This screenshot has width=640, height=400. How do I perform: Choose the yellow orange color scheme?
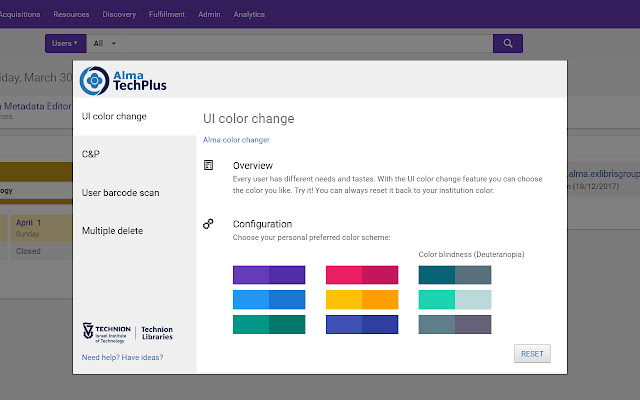tap(362, 300)
